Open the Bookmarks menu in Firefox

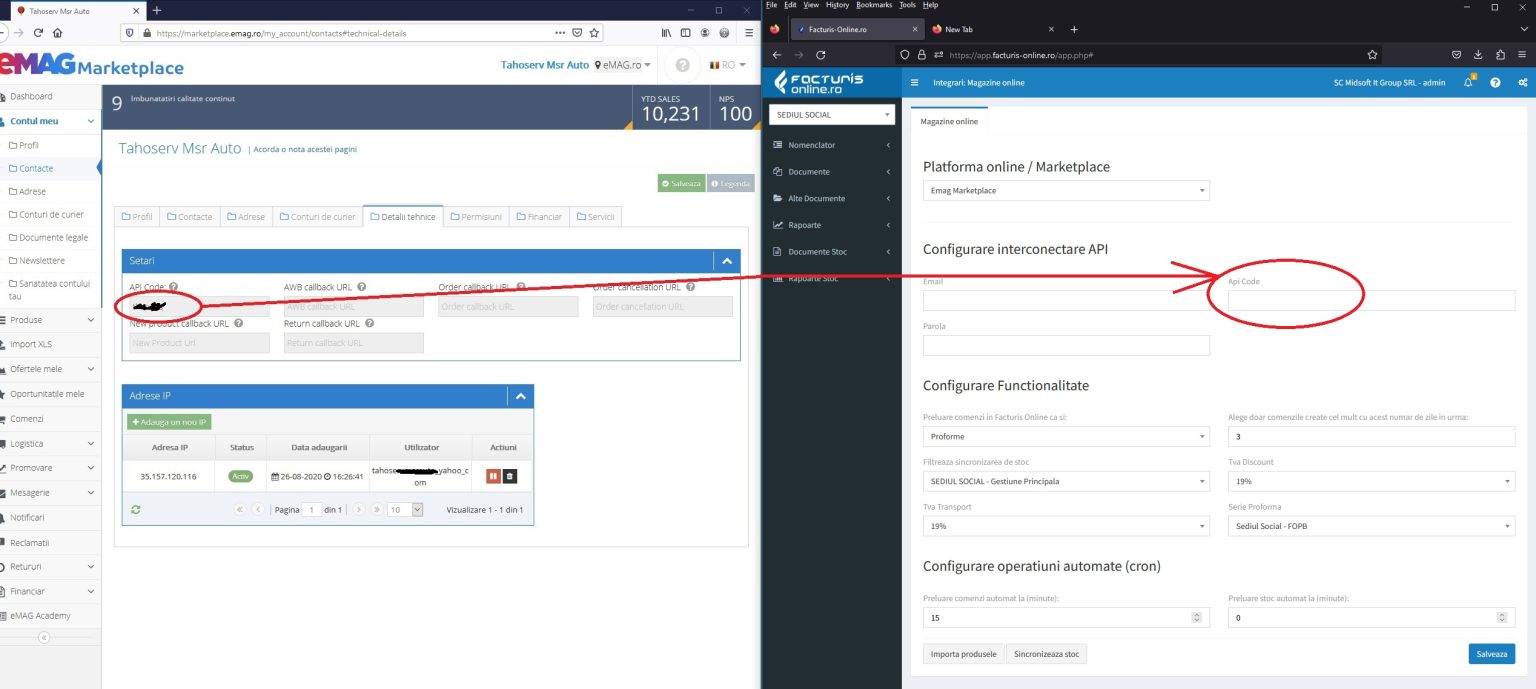point(875,5)
